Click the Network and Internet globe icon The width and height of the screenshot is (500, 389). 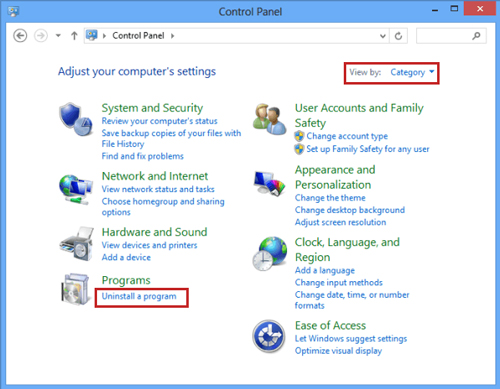76,189
